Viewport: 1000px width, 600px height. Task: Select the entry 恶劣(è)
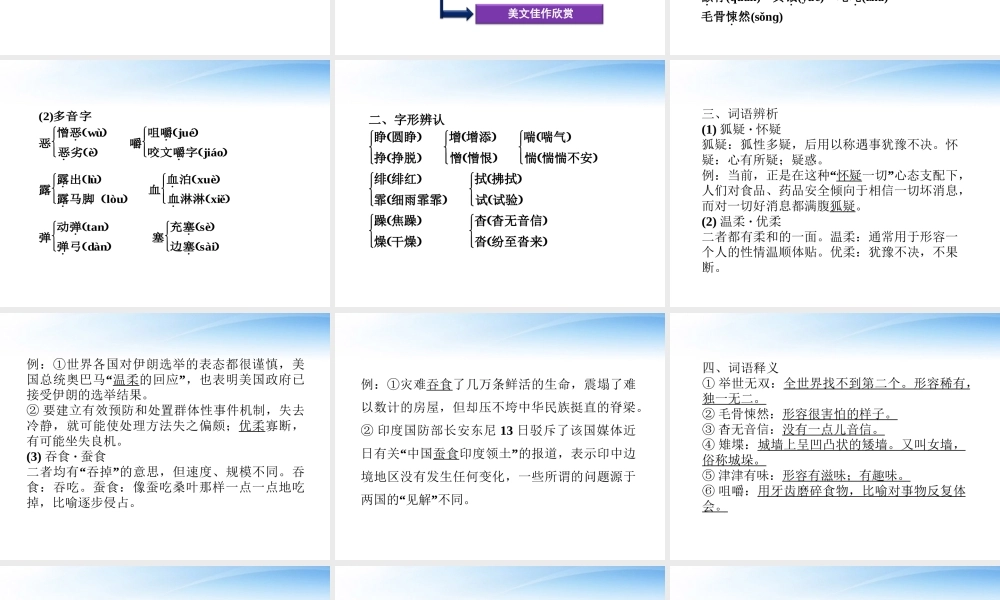[x=78, y=152]
